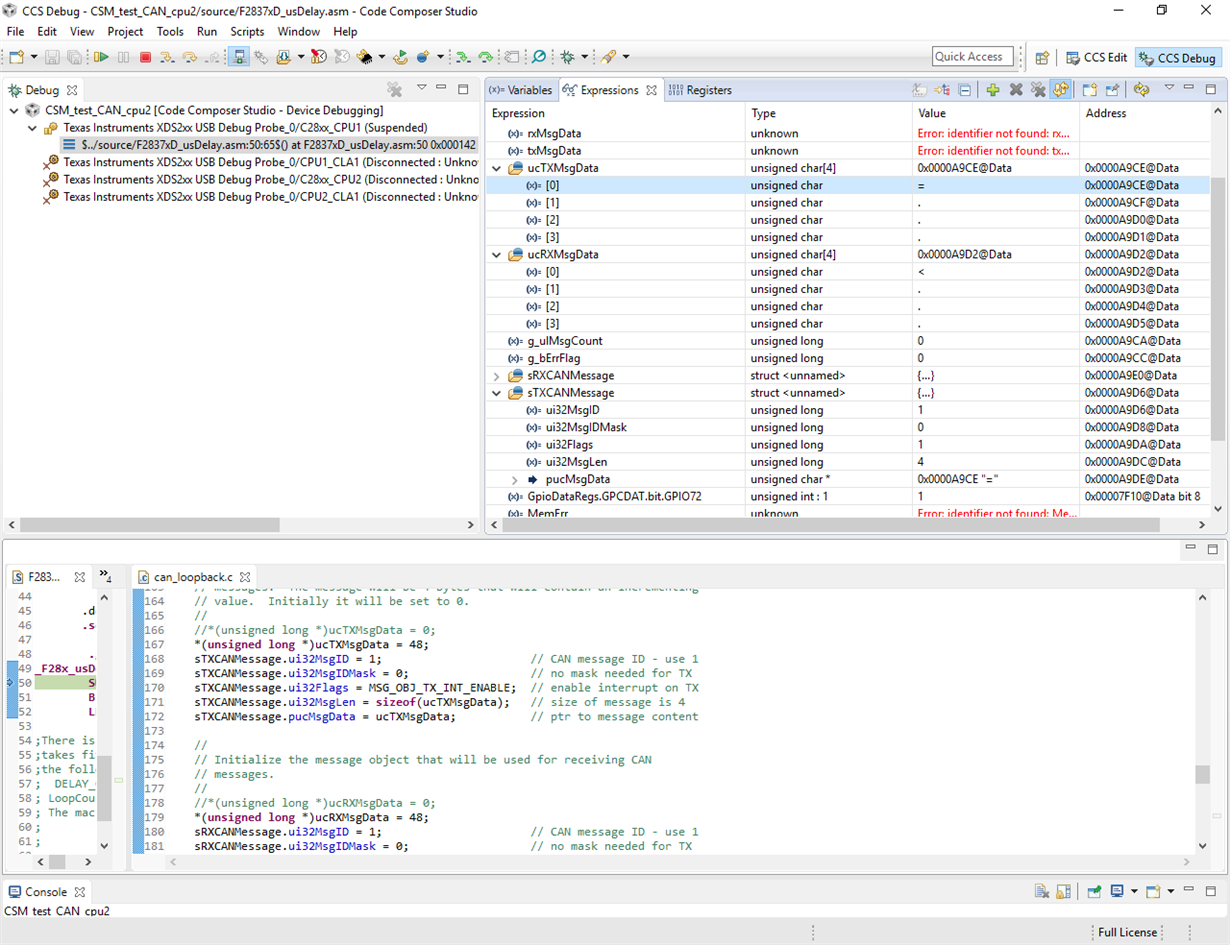Toggle Scroll Lock in the Console
Screen dimensions: 1230x945
1063,892
